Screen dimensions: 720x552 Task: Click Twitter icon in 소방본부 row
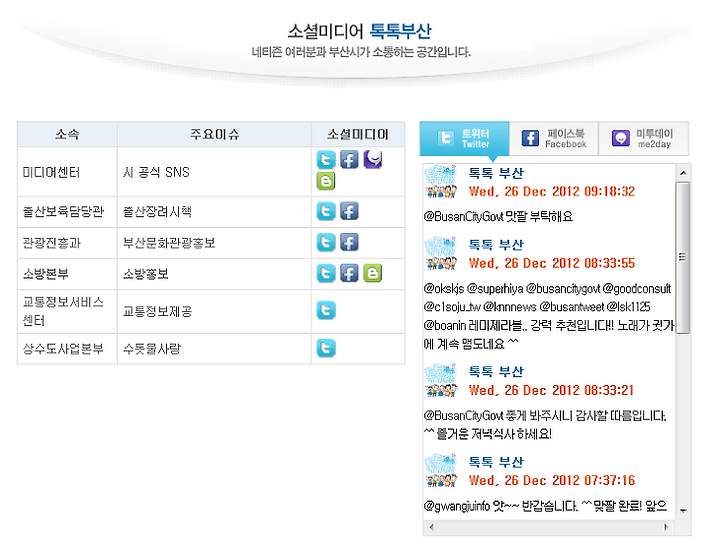(326, 273)
